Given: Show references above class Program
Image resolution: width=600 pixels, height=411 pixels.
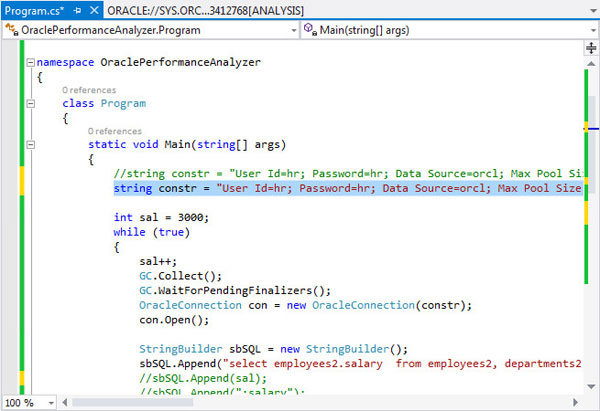Looking at the screenshot, I should pos(89,90).
